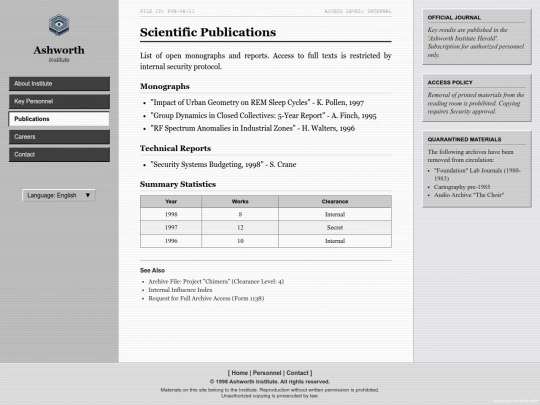Select the Technical Reports heading
The width and height of the screenshot is (540, 405).
click(x=175, y=148)
